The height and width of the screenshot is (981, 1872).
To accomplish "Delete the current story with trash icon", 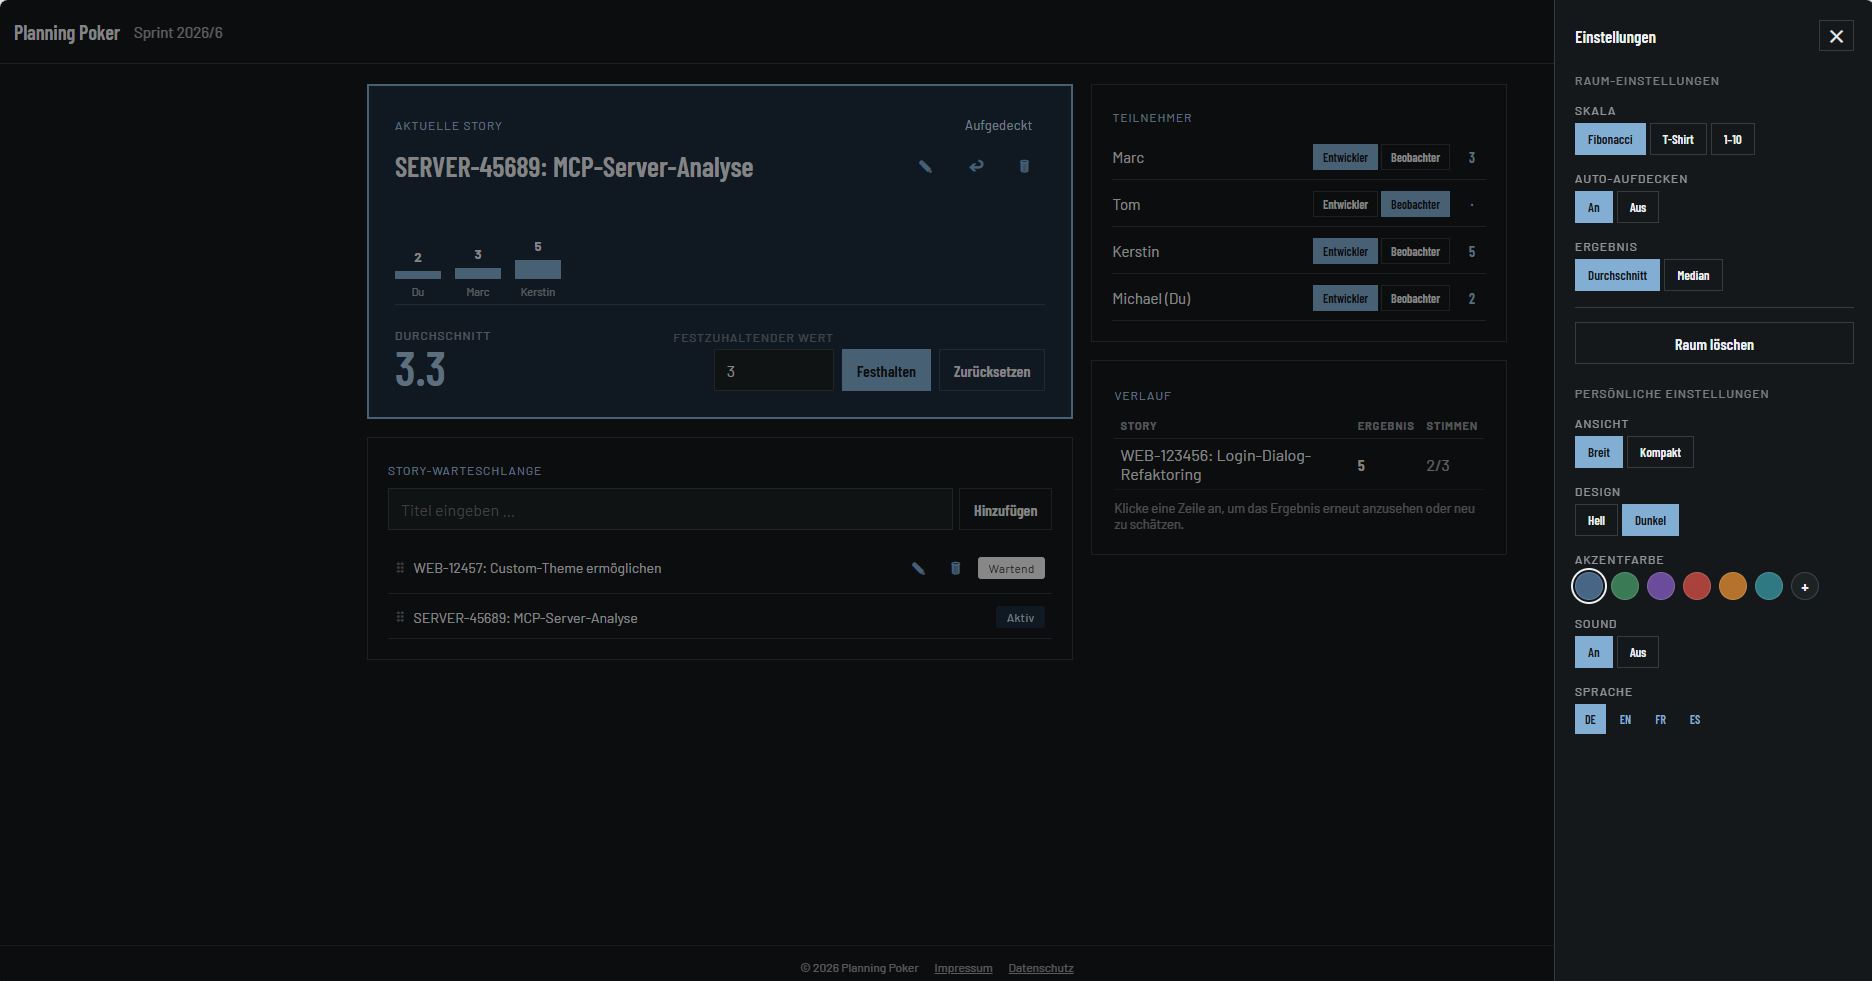I will click(x=1024, y=166).
